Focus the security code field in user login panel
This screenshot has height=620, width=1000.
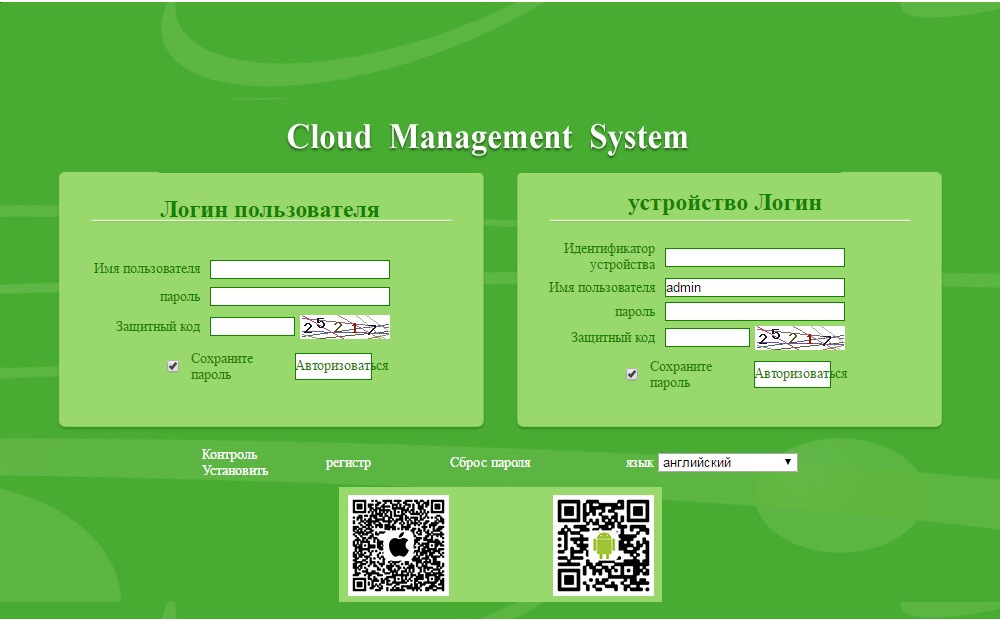point(253,327)
